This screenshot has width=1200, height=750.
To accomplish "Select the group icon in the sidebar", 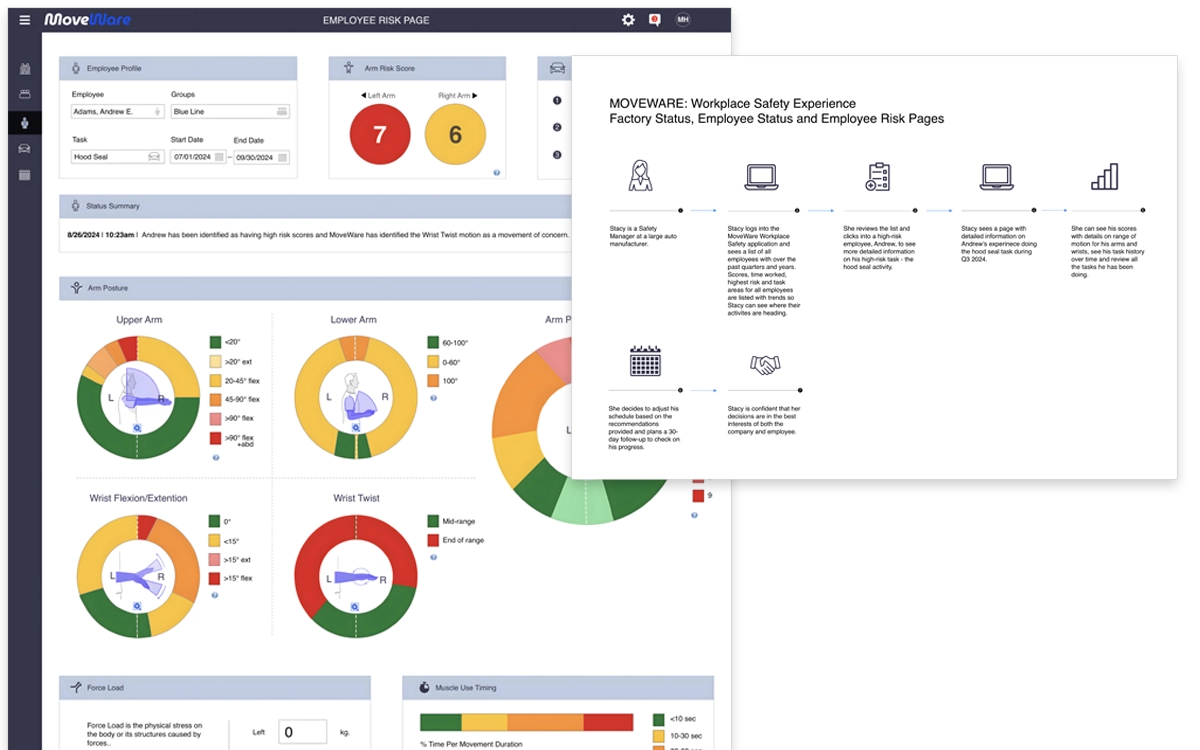I will tap(25, 95).
